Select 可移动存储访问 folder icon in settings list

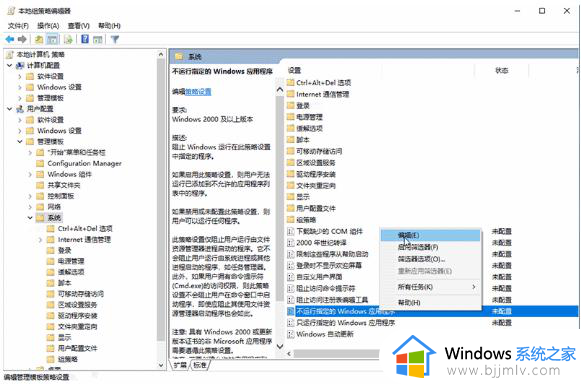(x=291, y=151)
